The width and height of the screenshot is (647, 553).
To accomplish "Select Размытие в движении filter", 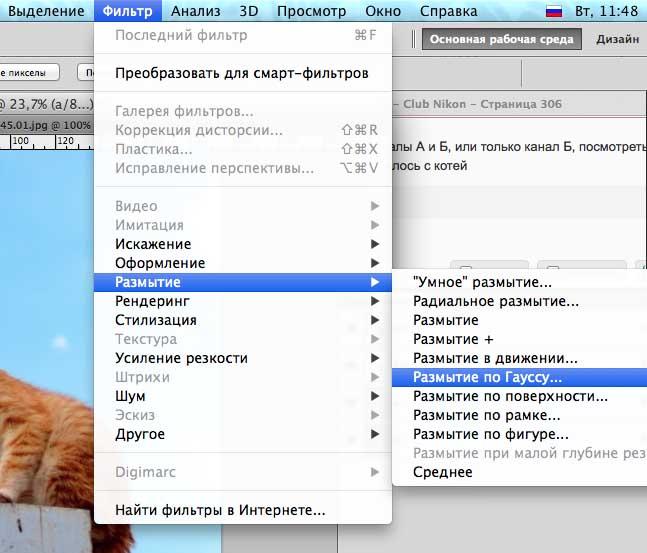I will (x=519, y=358).
